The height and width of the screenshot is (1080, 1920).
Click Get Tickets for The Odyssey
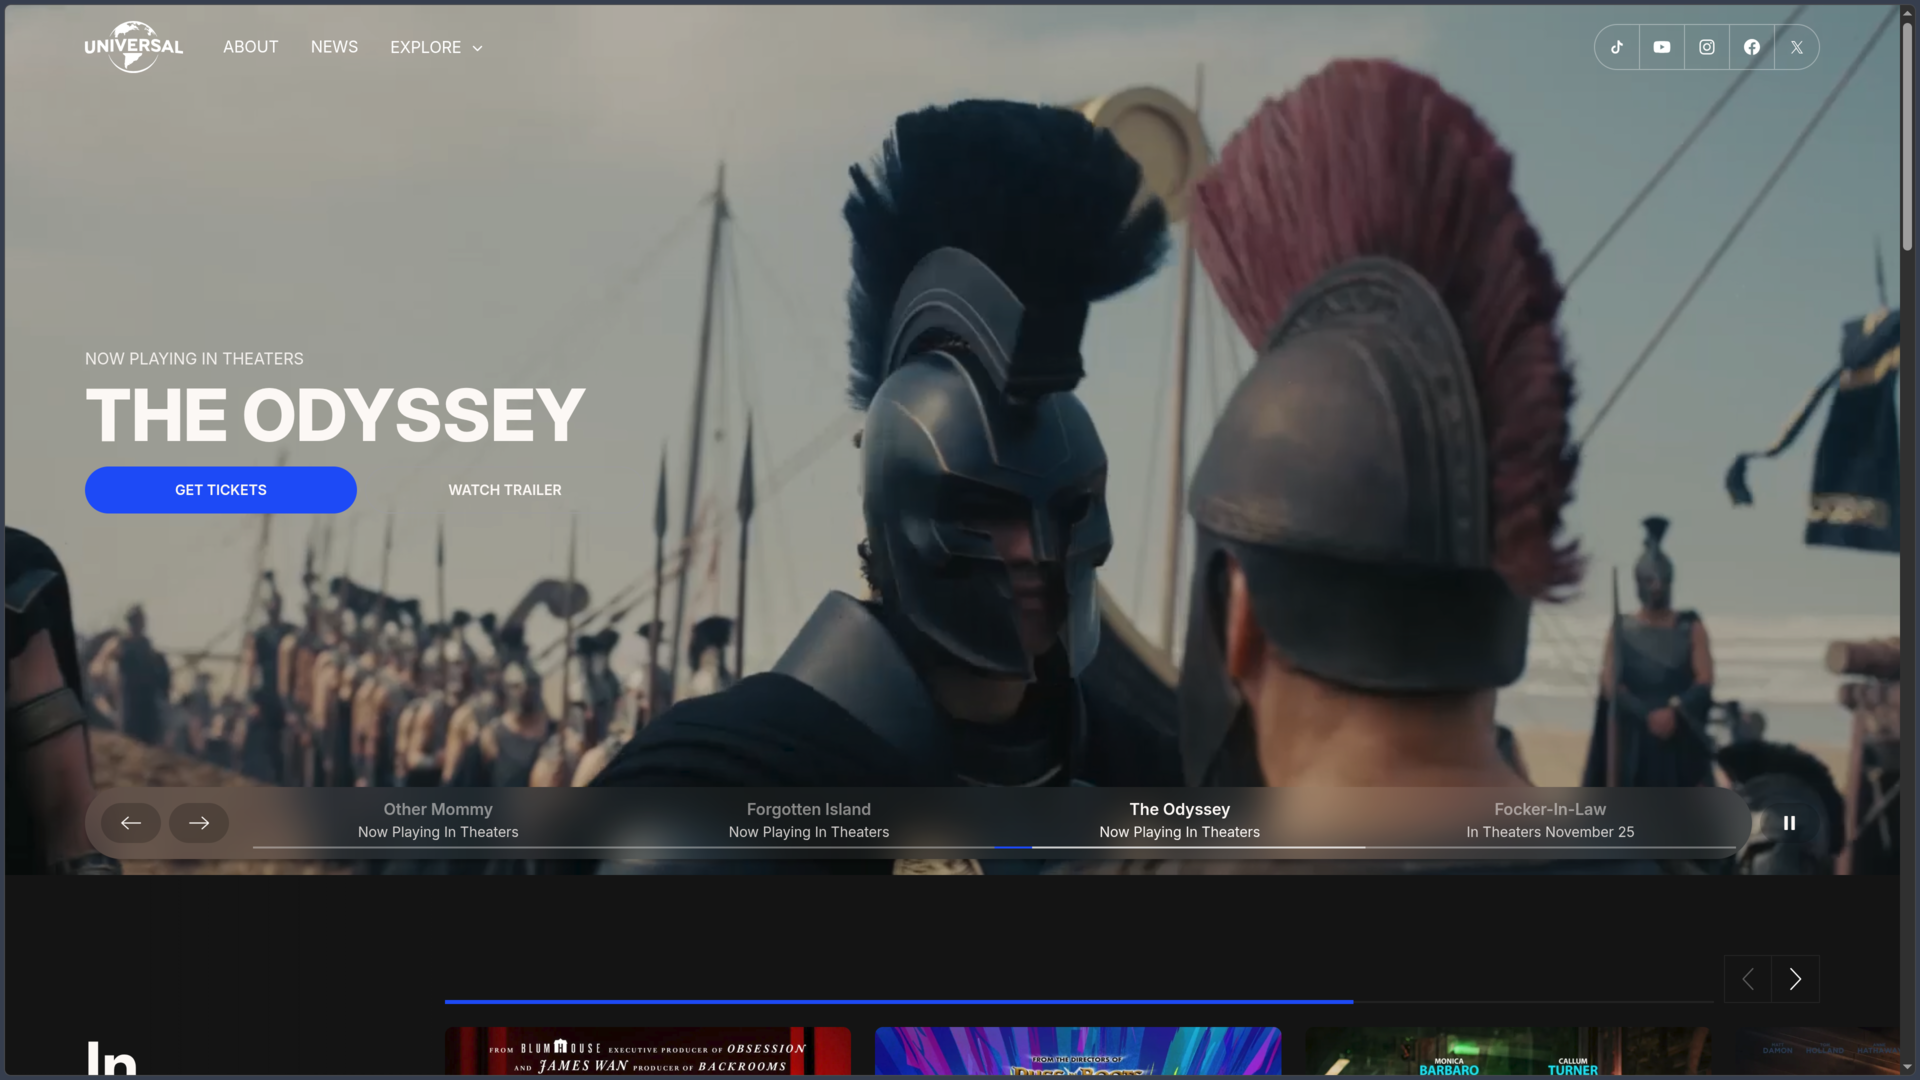click(x=221, y=490)
